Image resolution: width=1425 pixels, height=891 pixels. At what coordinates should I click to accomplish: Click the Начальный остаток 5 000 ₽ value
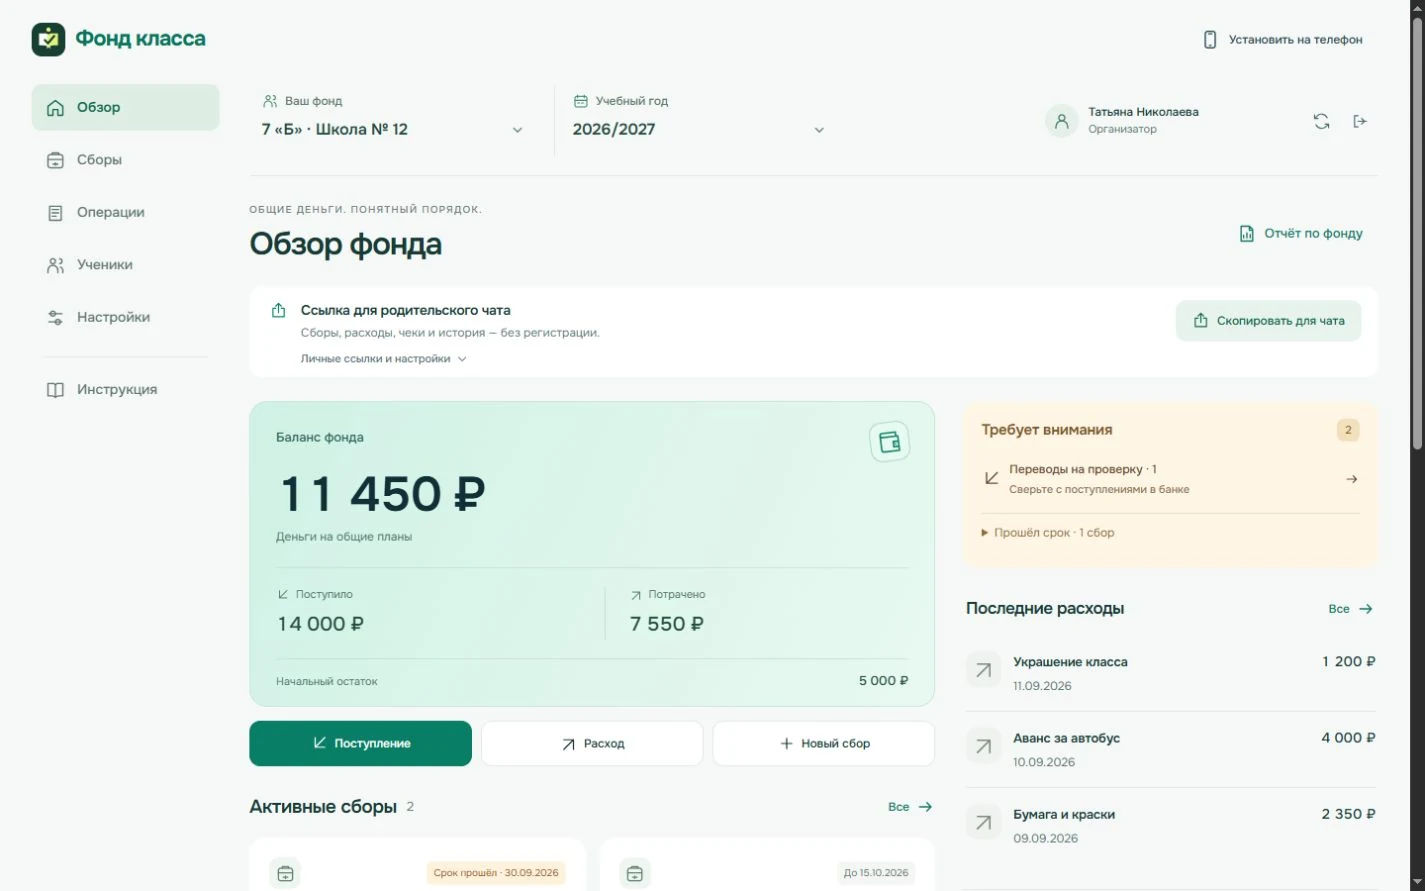[883, 681]
